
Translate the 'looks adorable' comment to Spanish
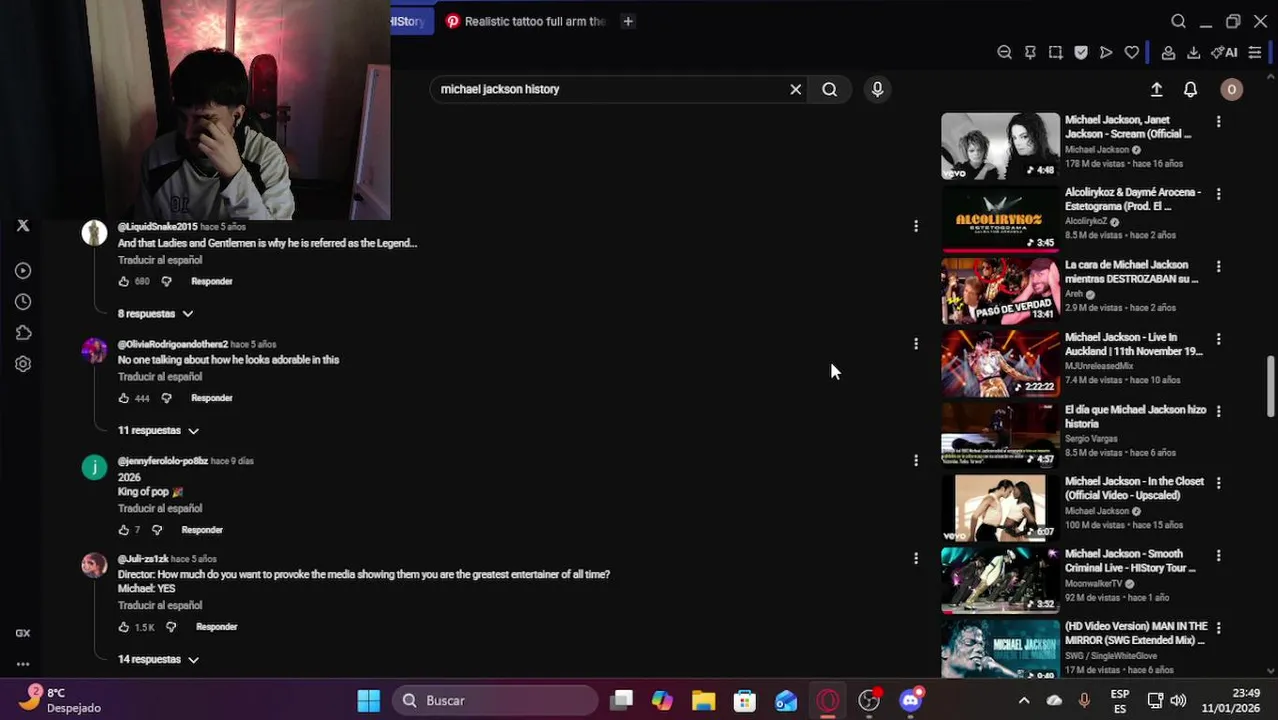pyautogui.click(x=160, y=377)
